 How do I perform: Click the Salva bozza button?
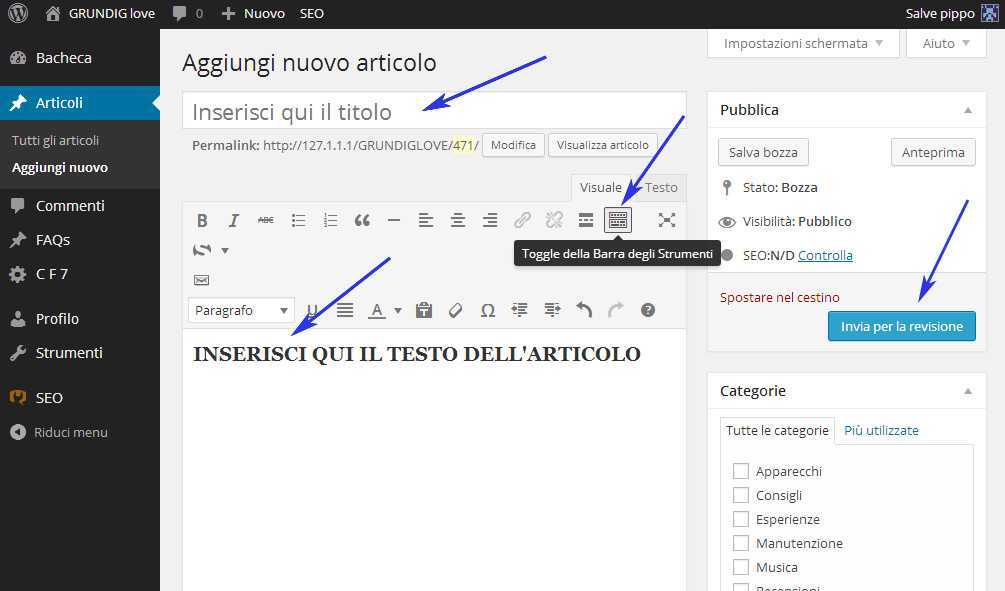(763, 152)
